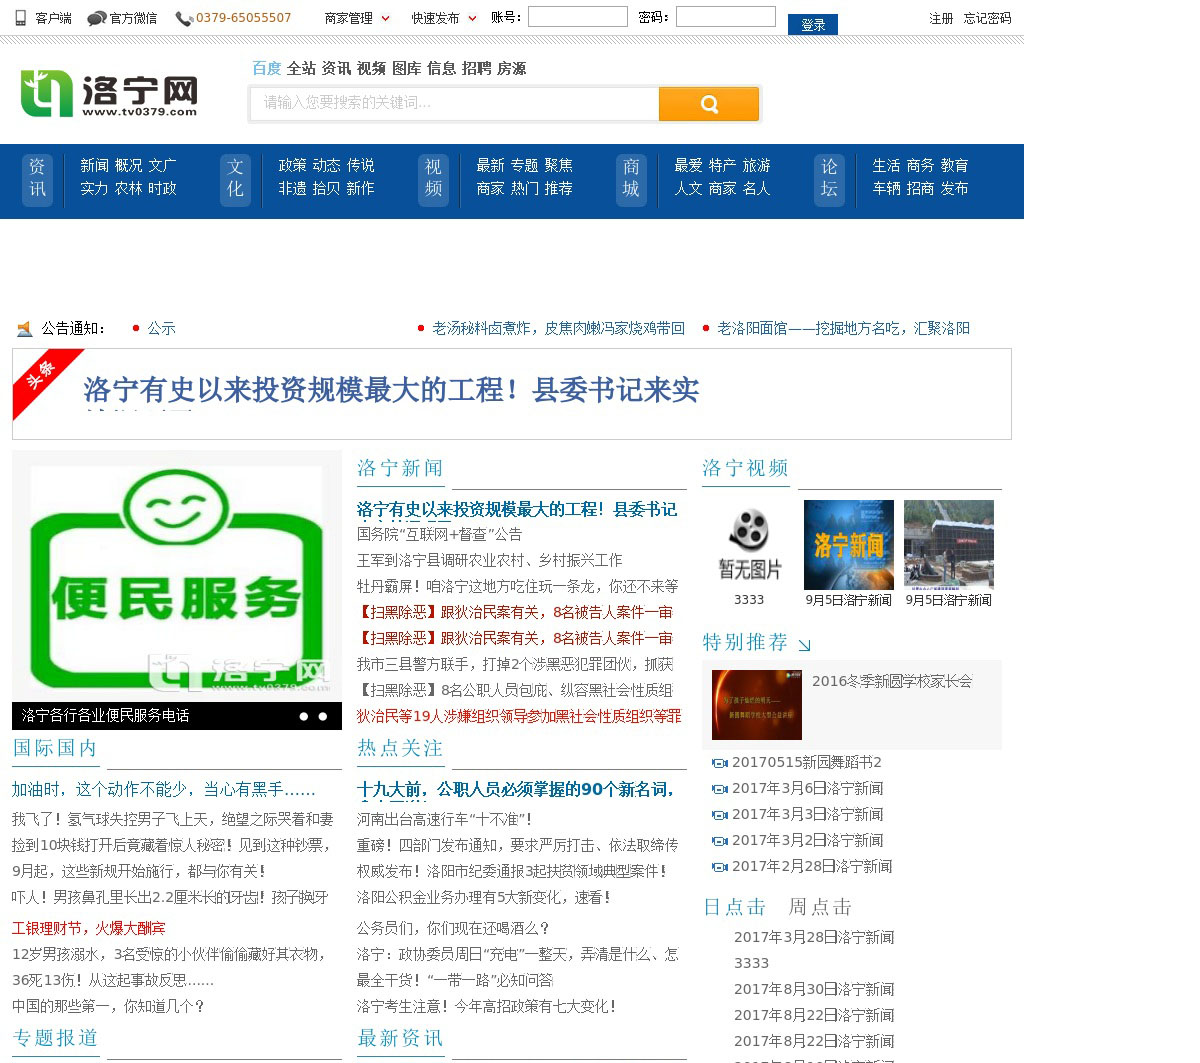Select the second slideshow dot indicator
Screen dimensions: 1200x1063
[323, 716]
